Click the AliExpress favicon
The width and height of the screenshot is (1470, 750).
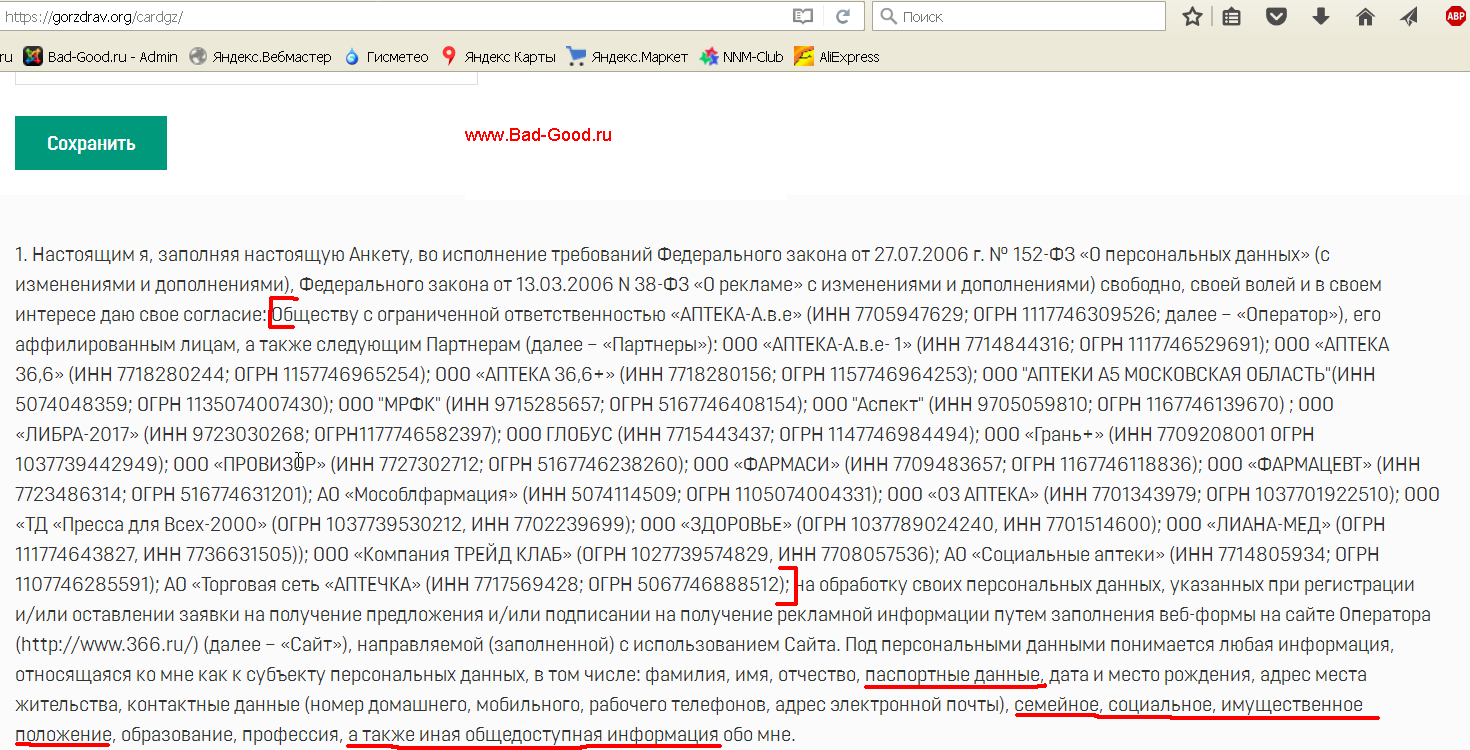coord(803,57)
